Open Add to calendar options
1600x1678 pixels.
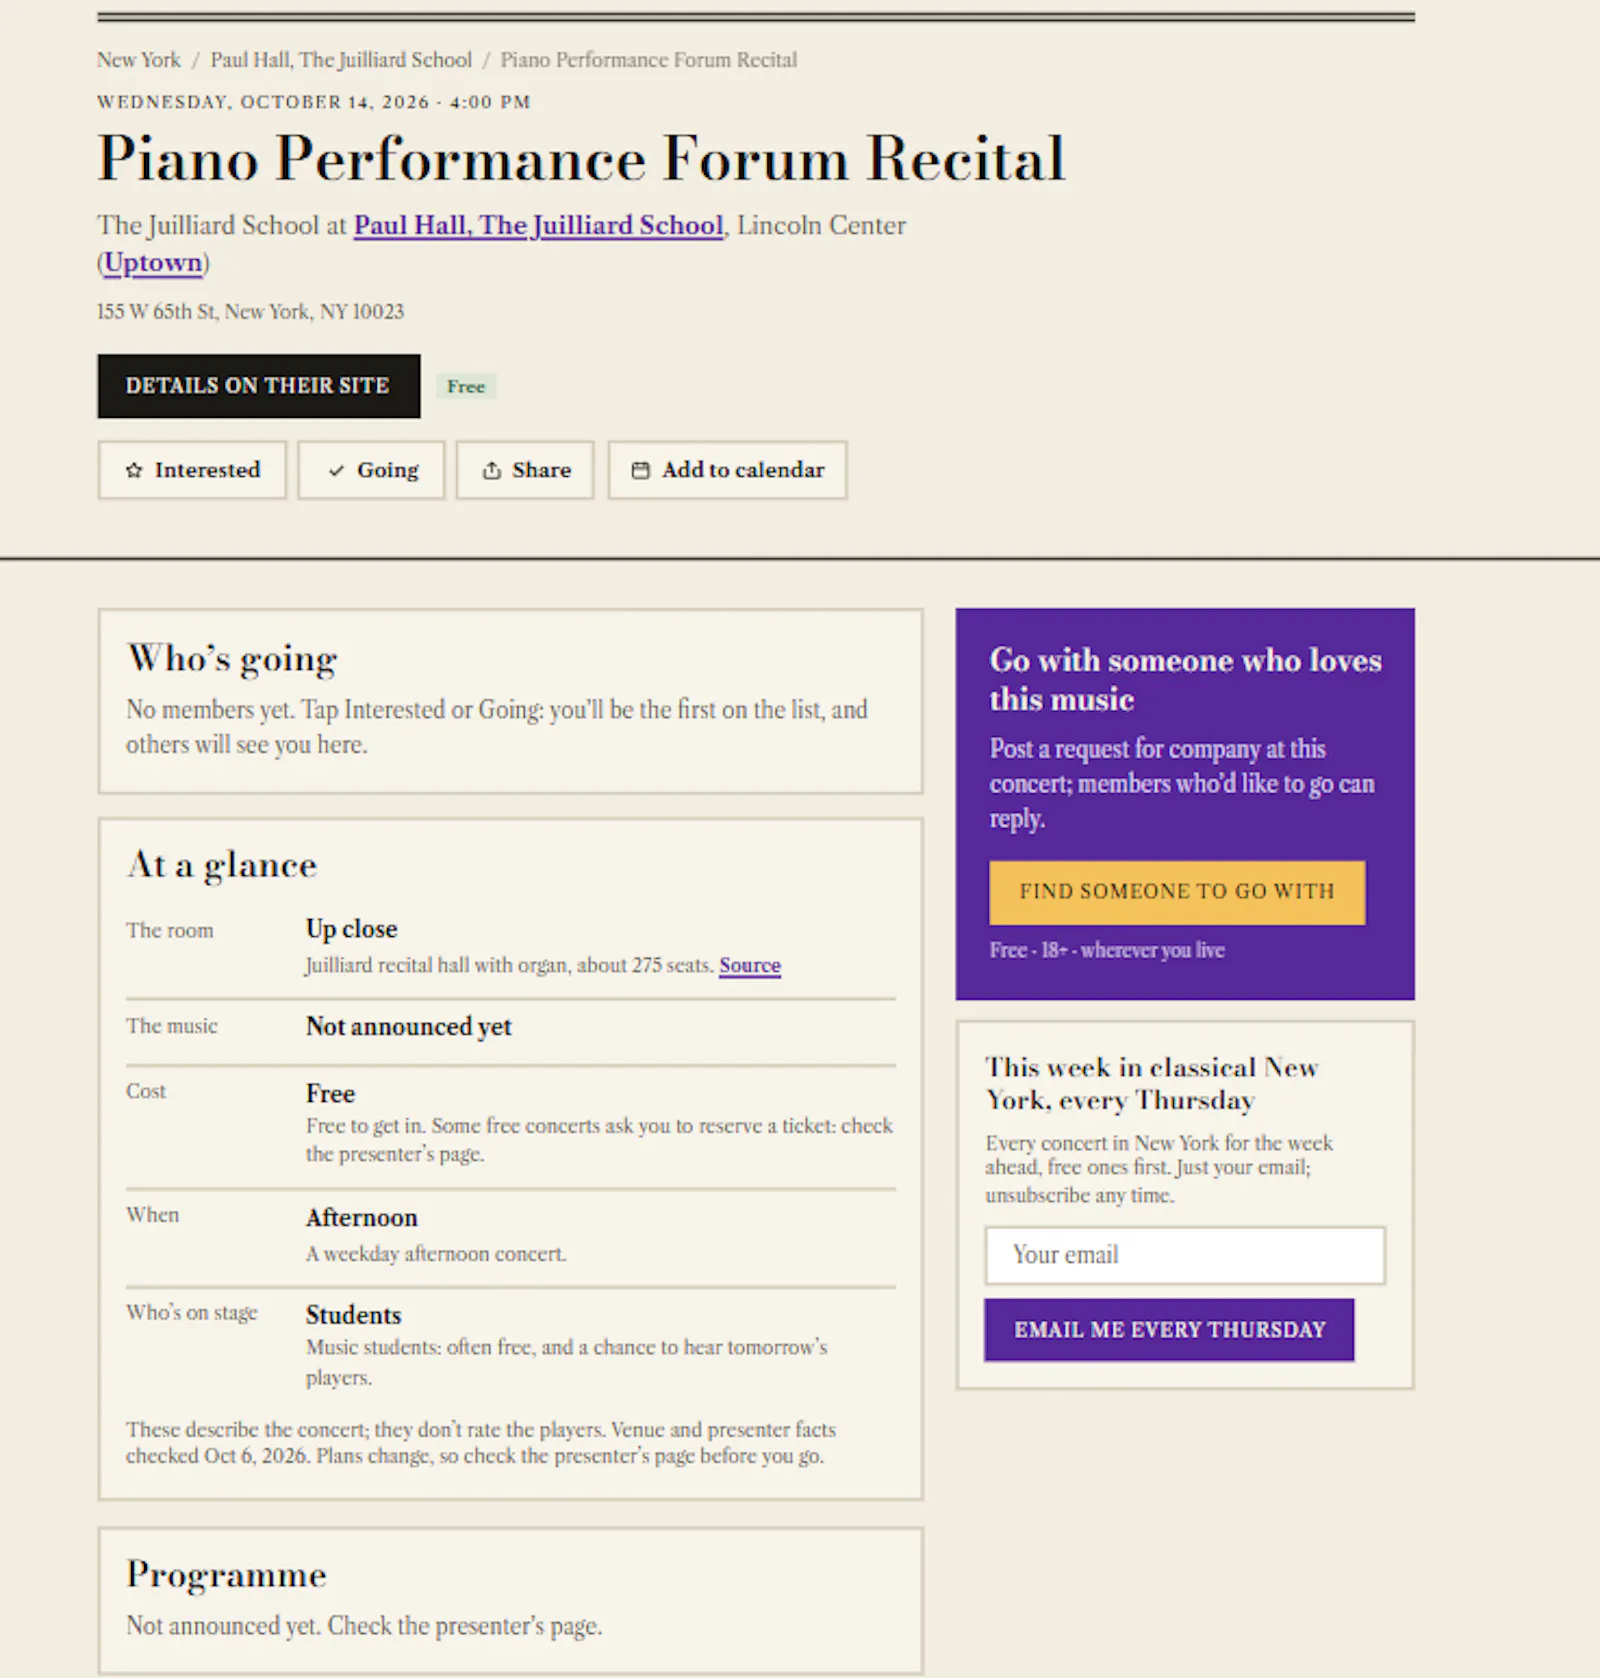point(727,470)
